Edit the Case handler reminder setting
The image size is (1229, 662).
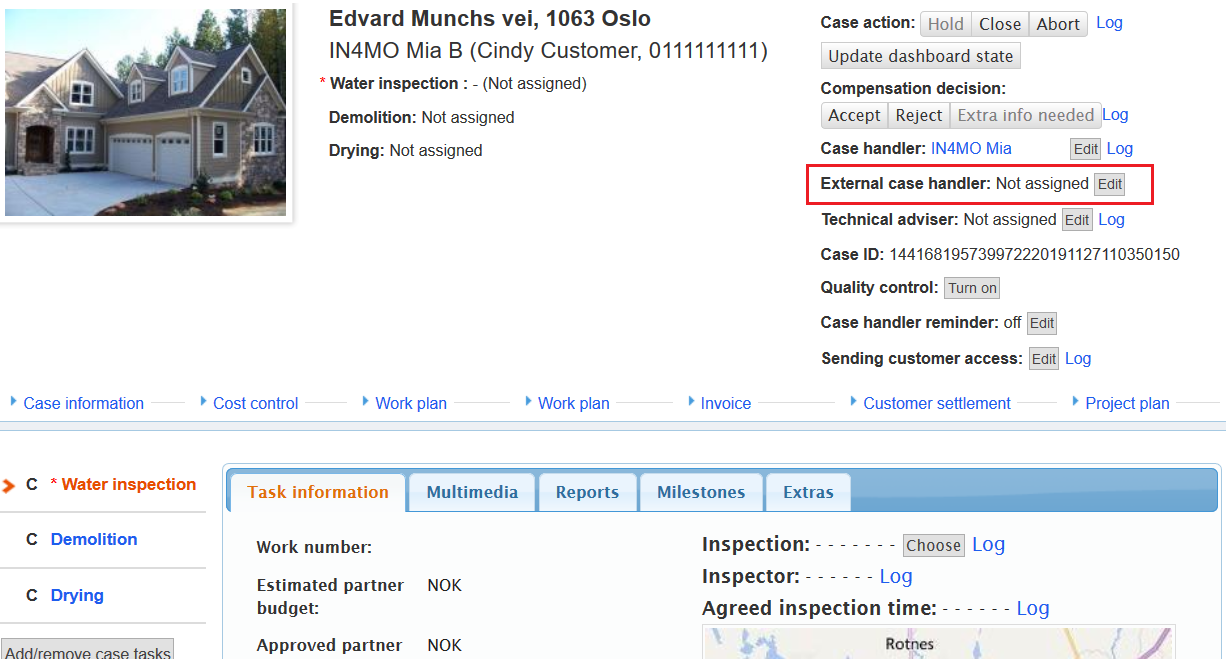[1041, 323]
